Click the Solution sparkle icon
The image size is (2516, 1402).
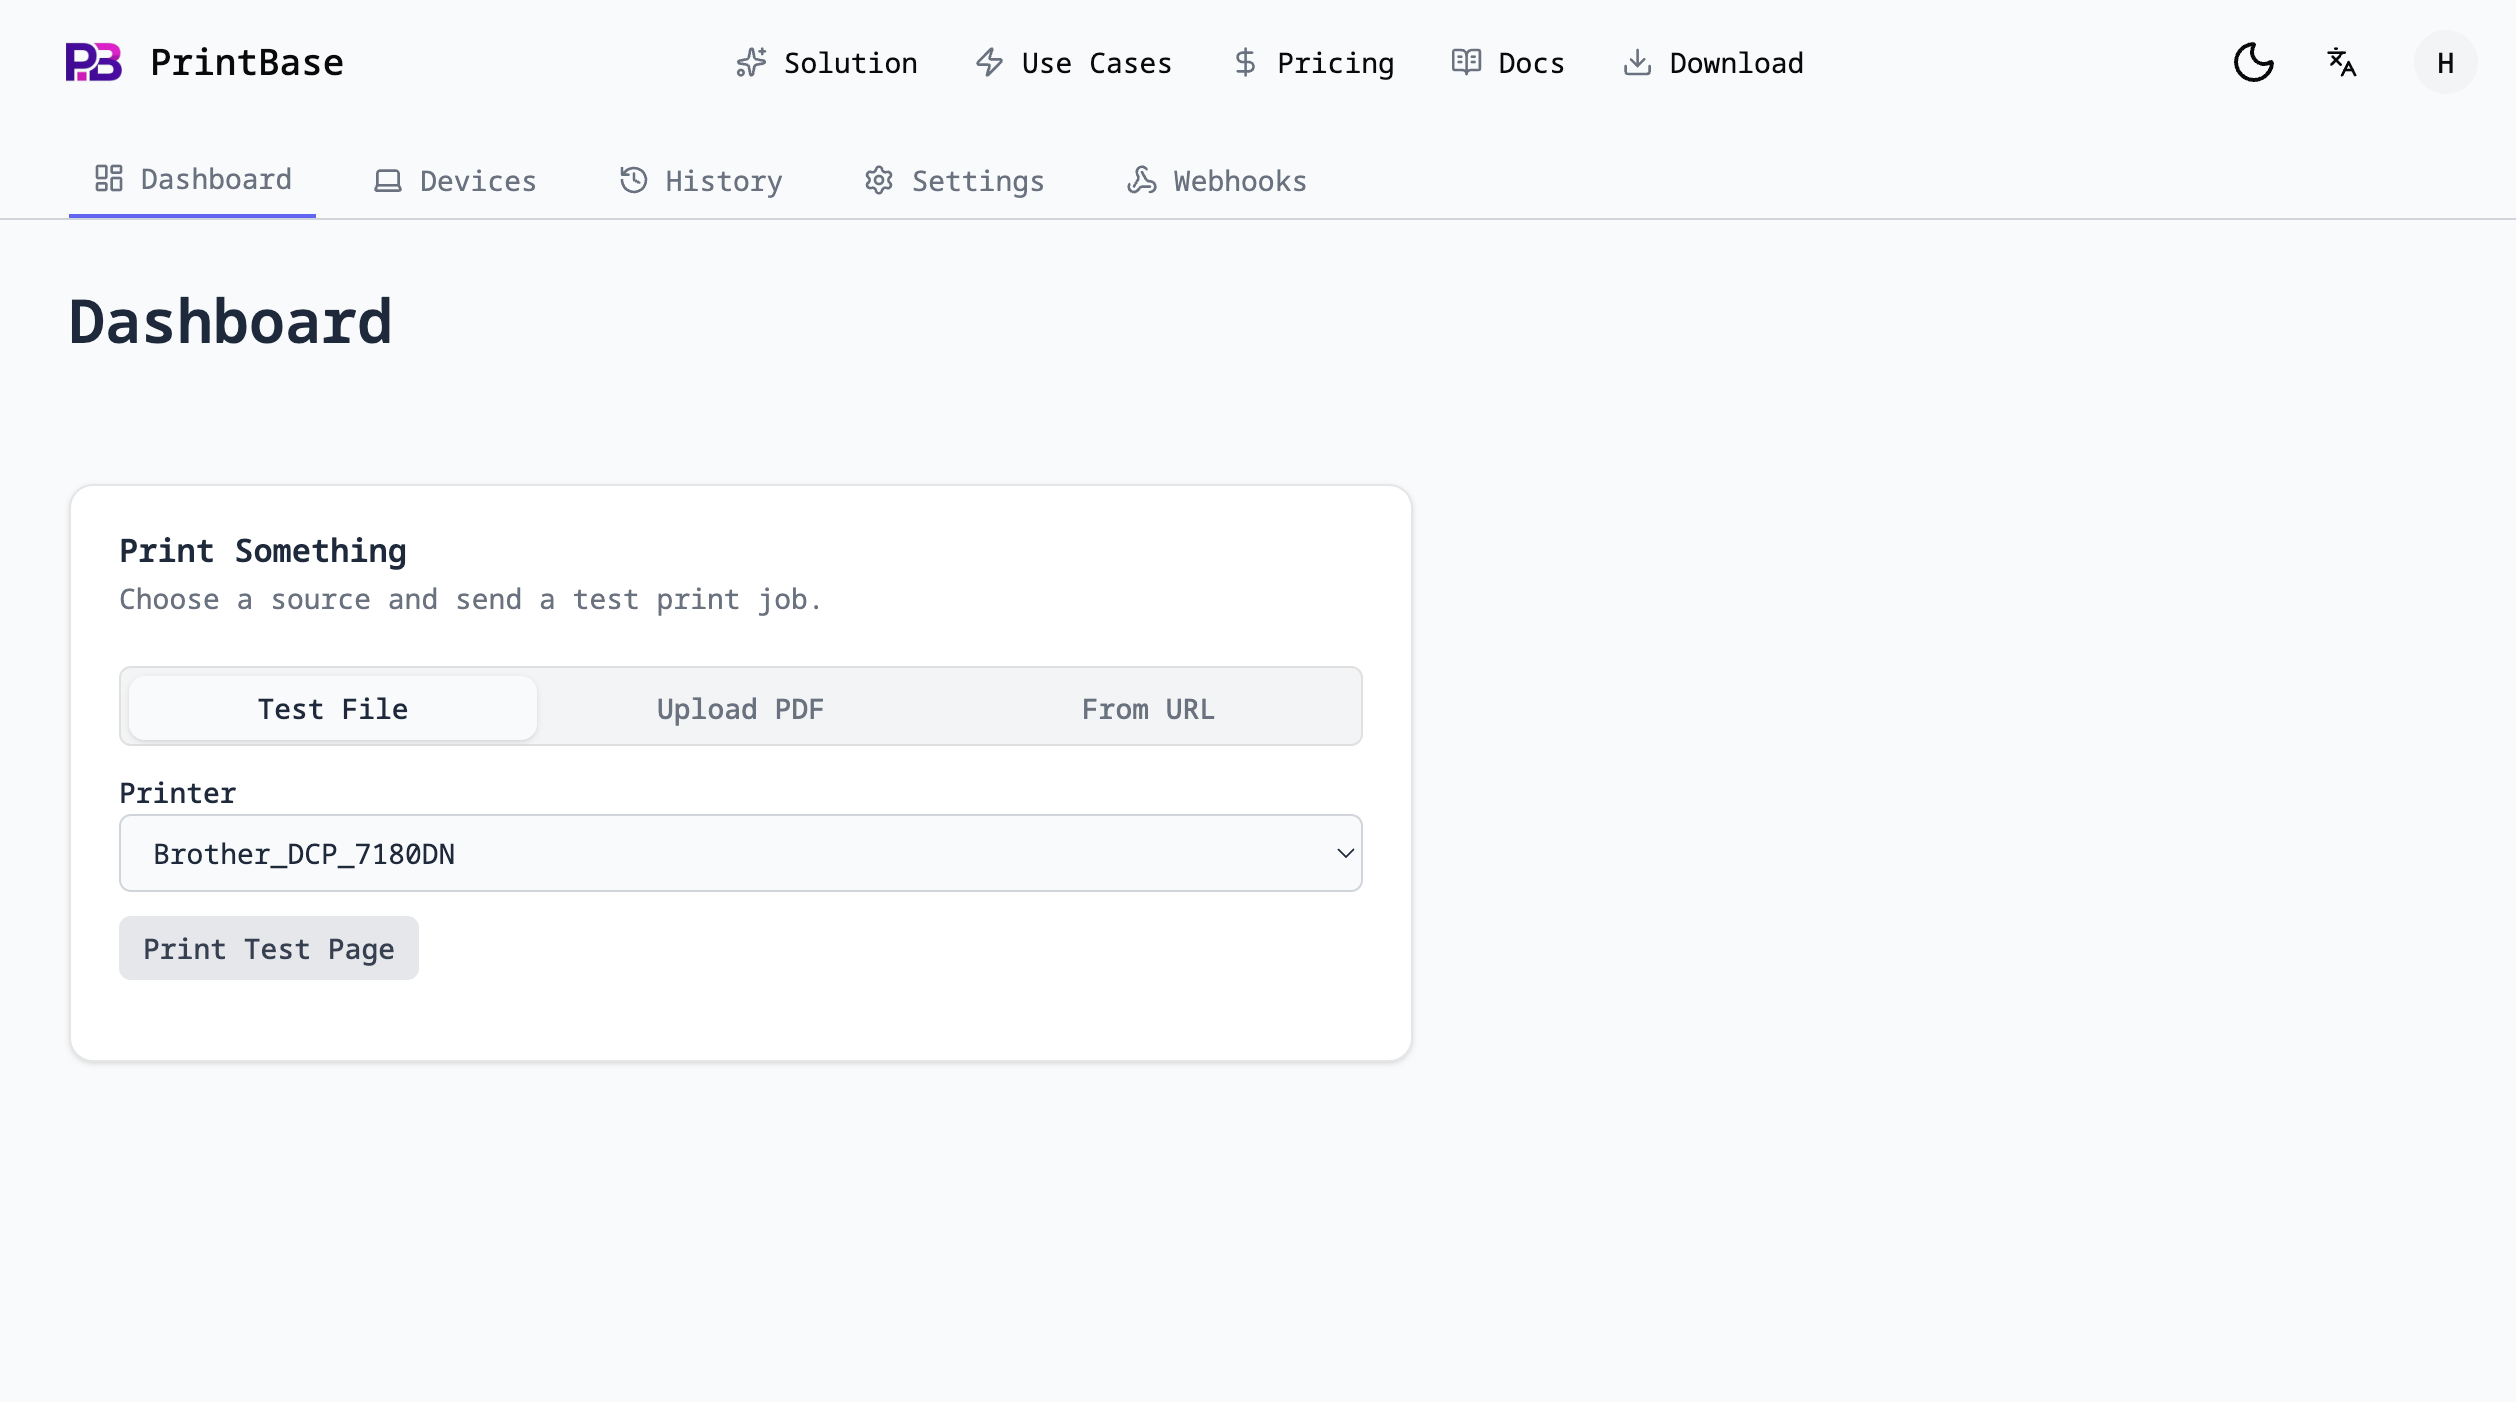(x=751, y=63)
